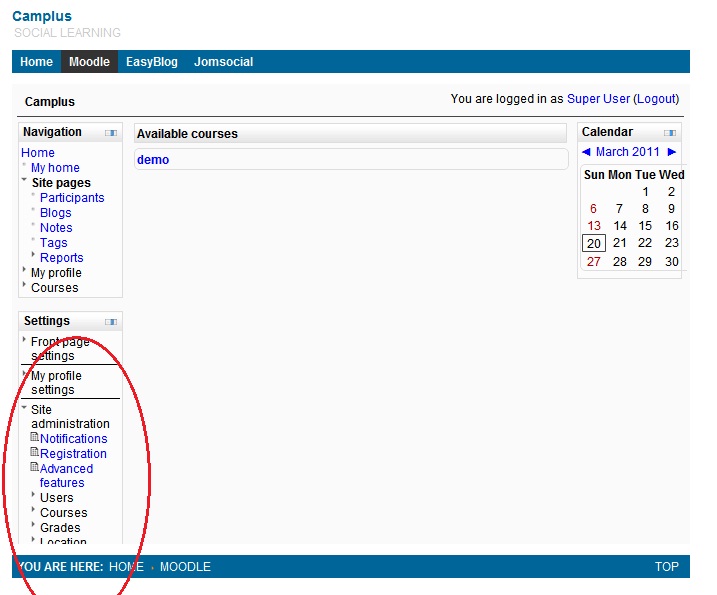The width and height of the screenshot is (717, 595).
Task: Open the demo course link
Action: tap(153, 160)
